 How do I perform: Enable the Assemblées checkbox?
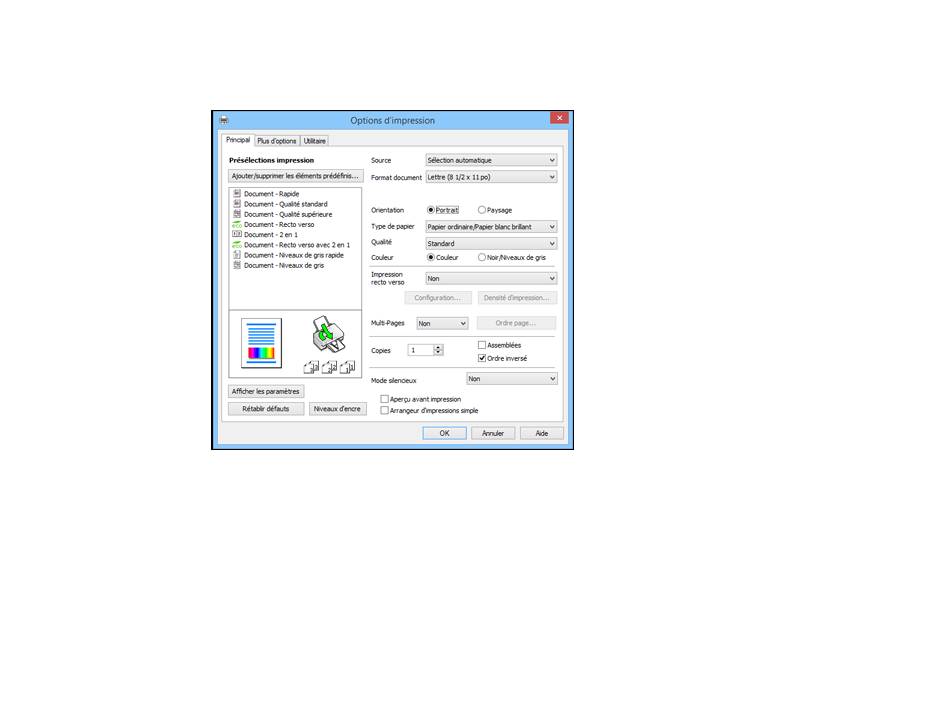point(482,345)
